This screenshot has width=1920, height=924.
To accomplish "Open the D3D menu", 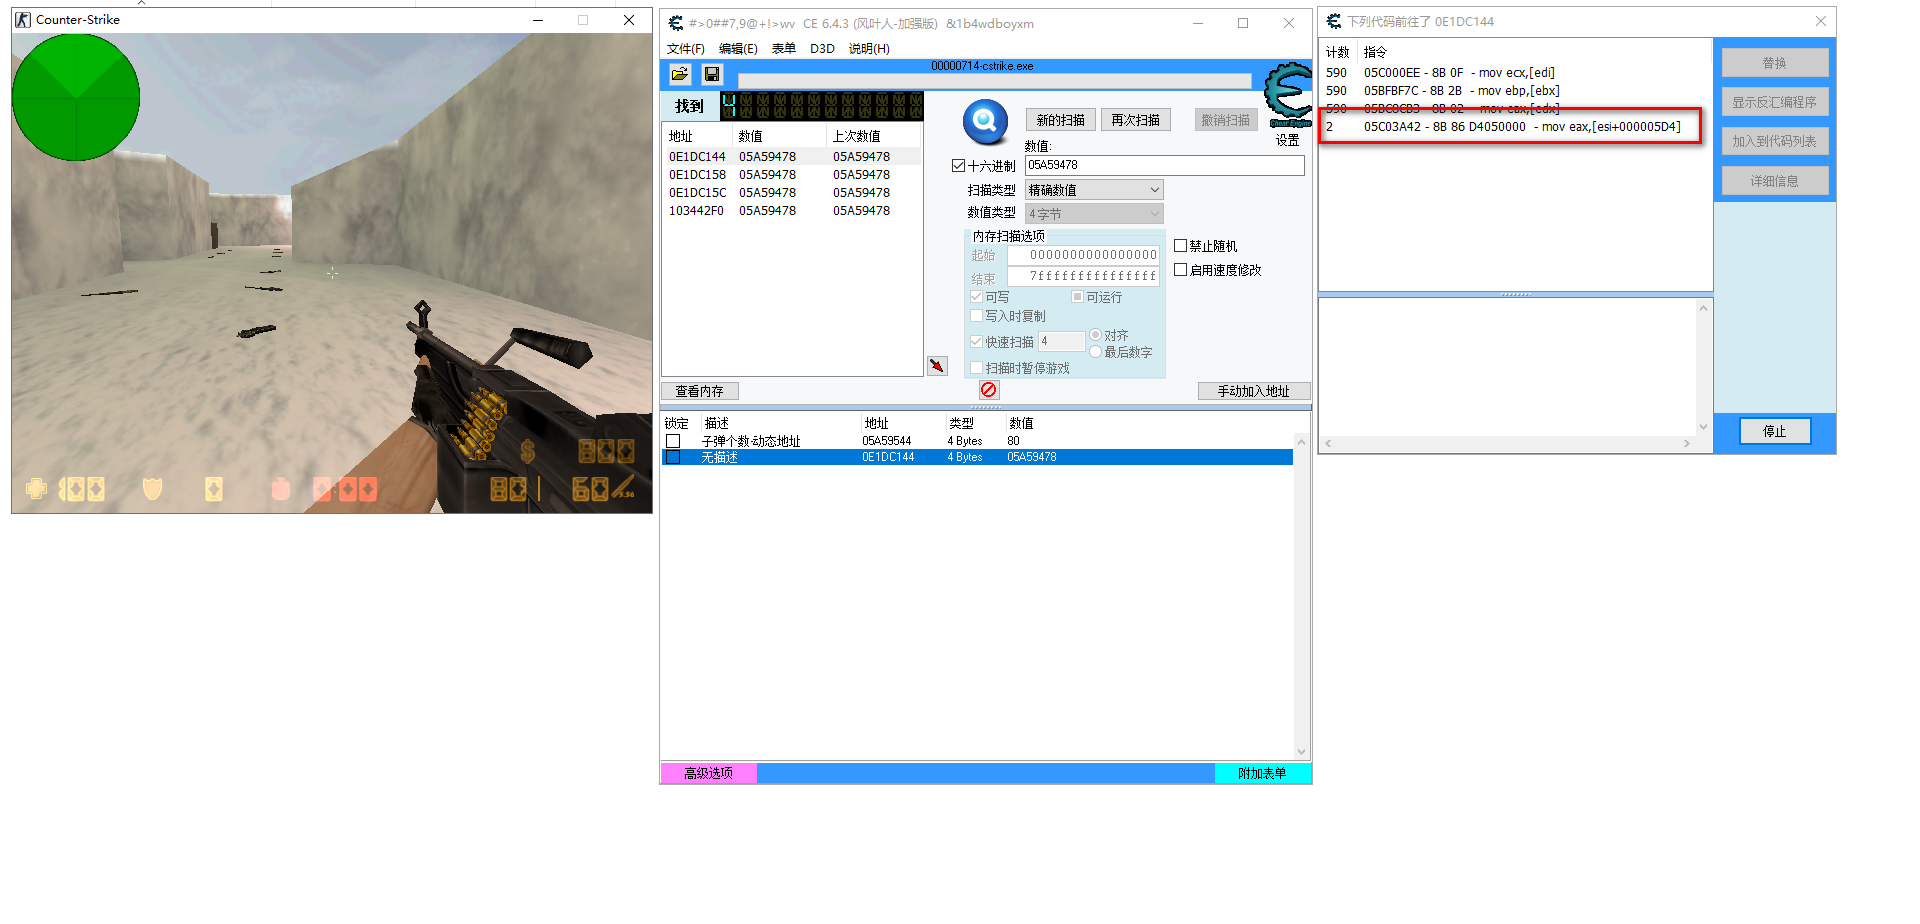I will (x=822, y=49).
